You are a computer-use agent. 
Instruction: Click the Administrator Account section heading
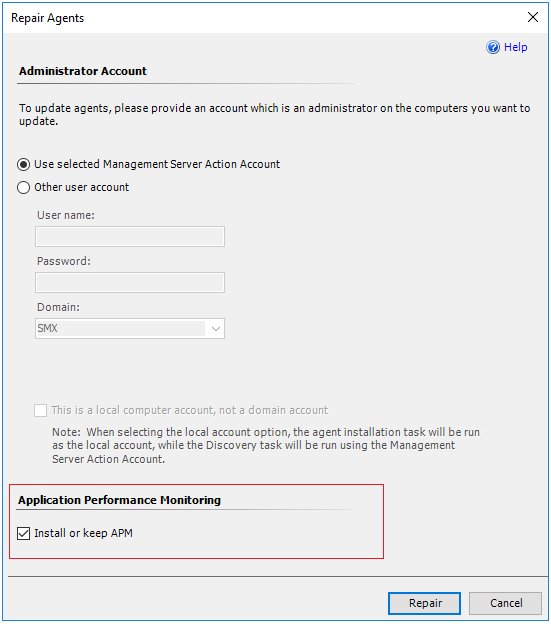tap(83, 71)
